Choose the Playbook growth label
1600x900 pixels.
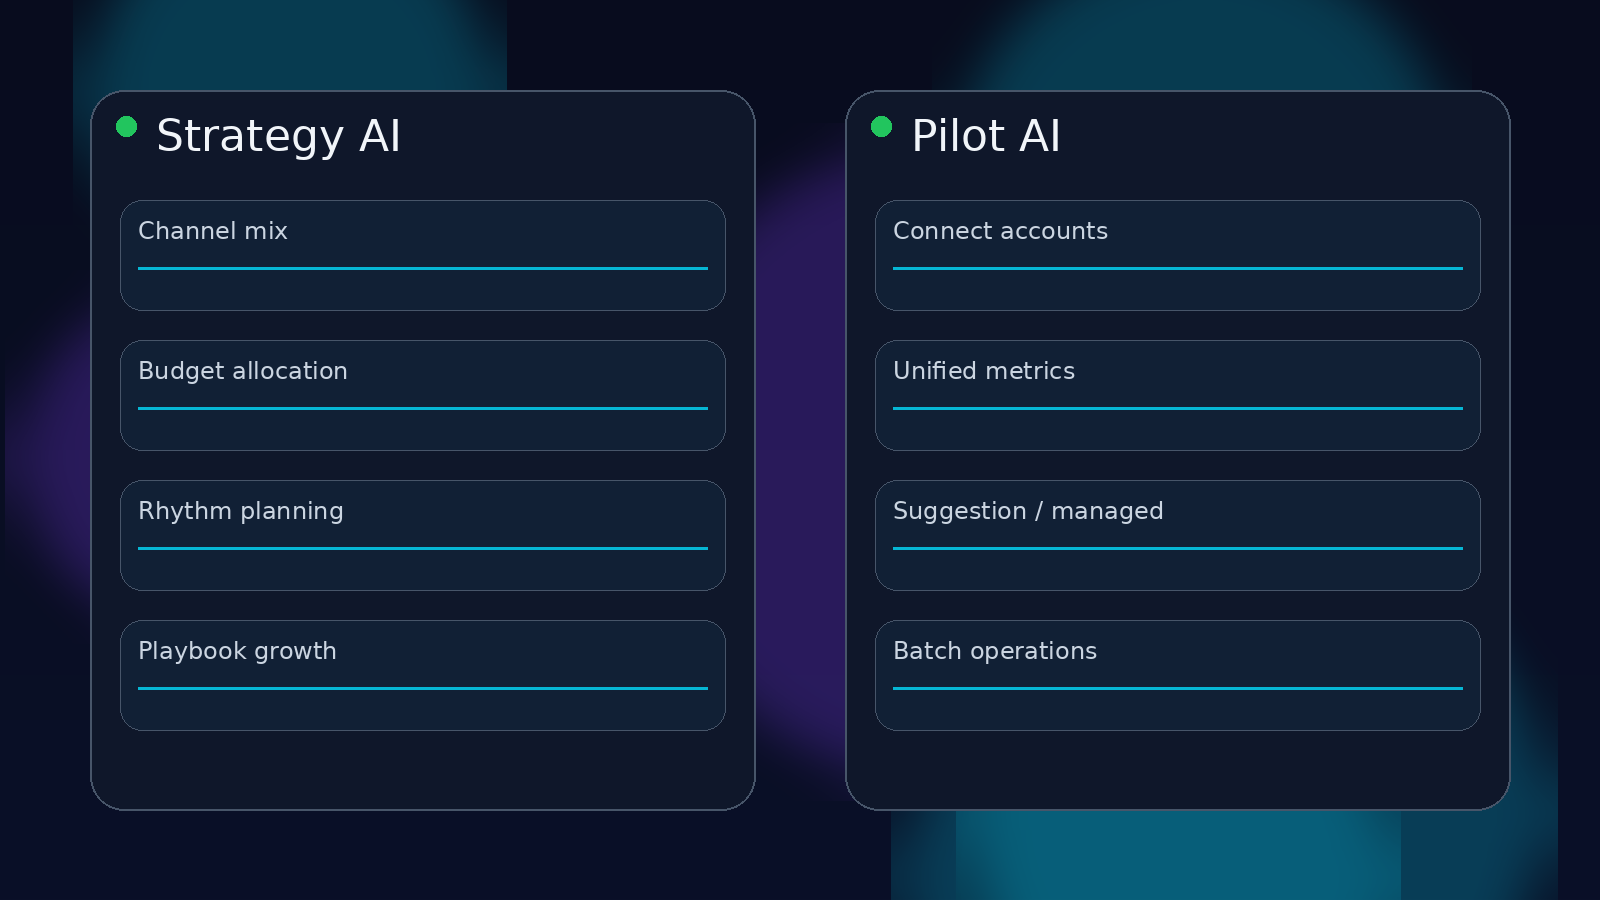tap(237, 651)
